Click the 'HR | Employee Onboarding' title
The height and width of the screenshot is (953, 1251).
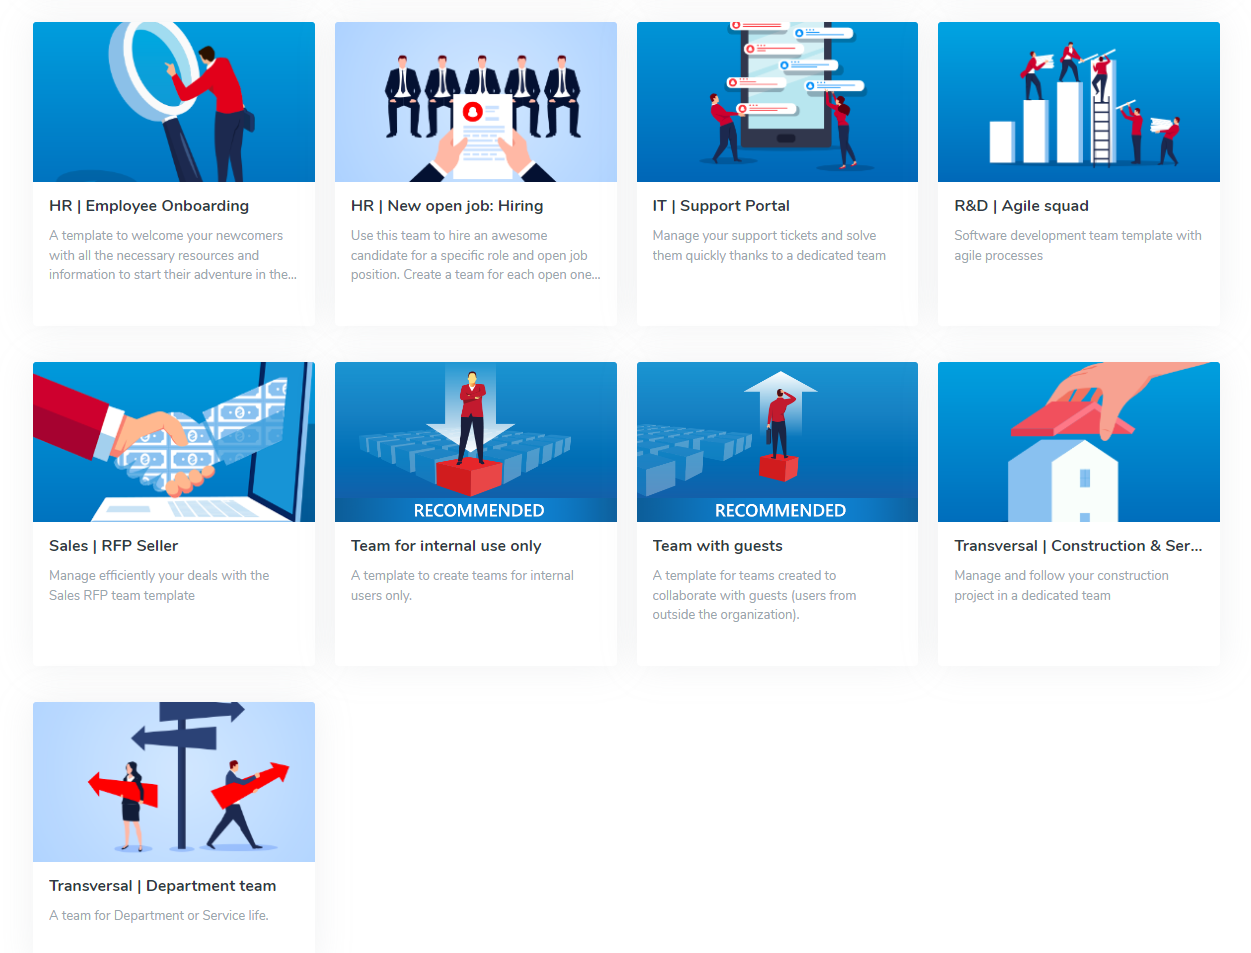[149, 206]
